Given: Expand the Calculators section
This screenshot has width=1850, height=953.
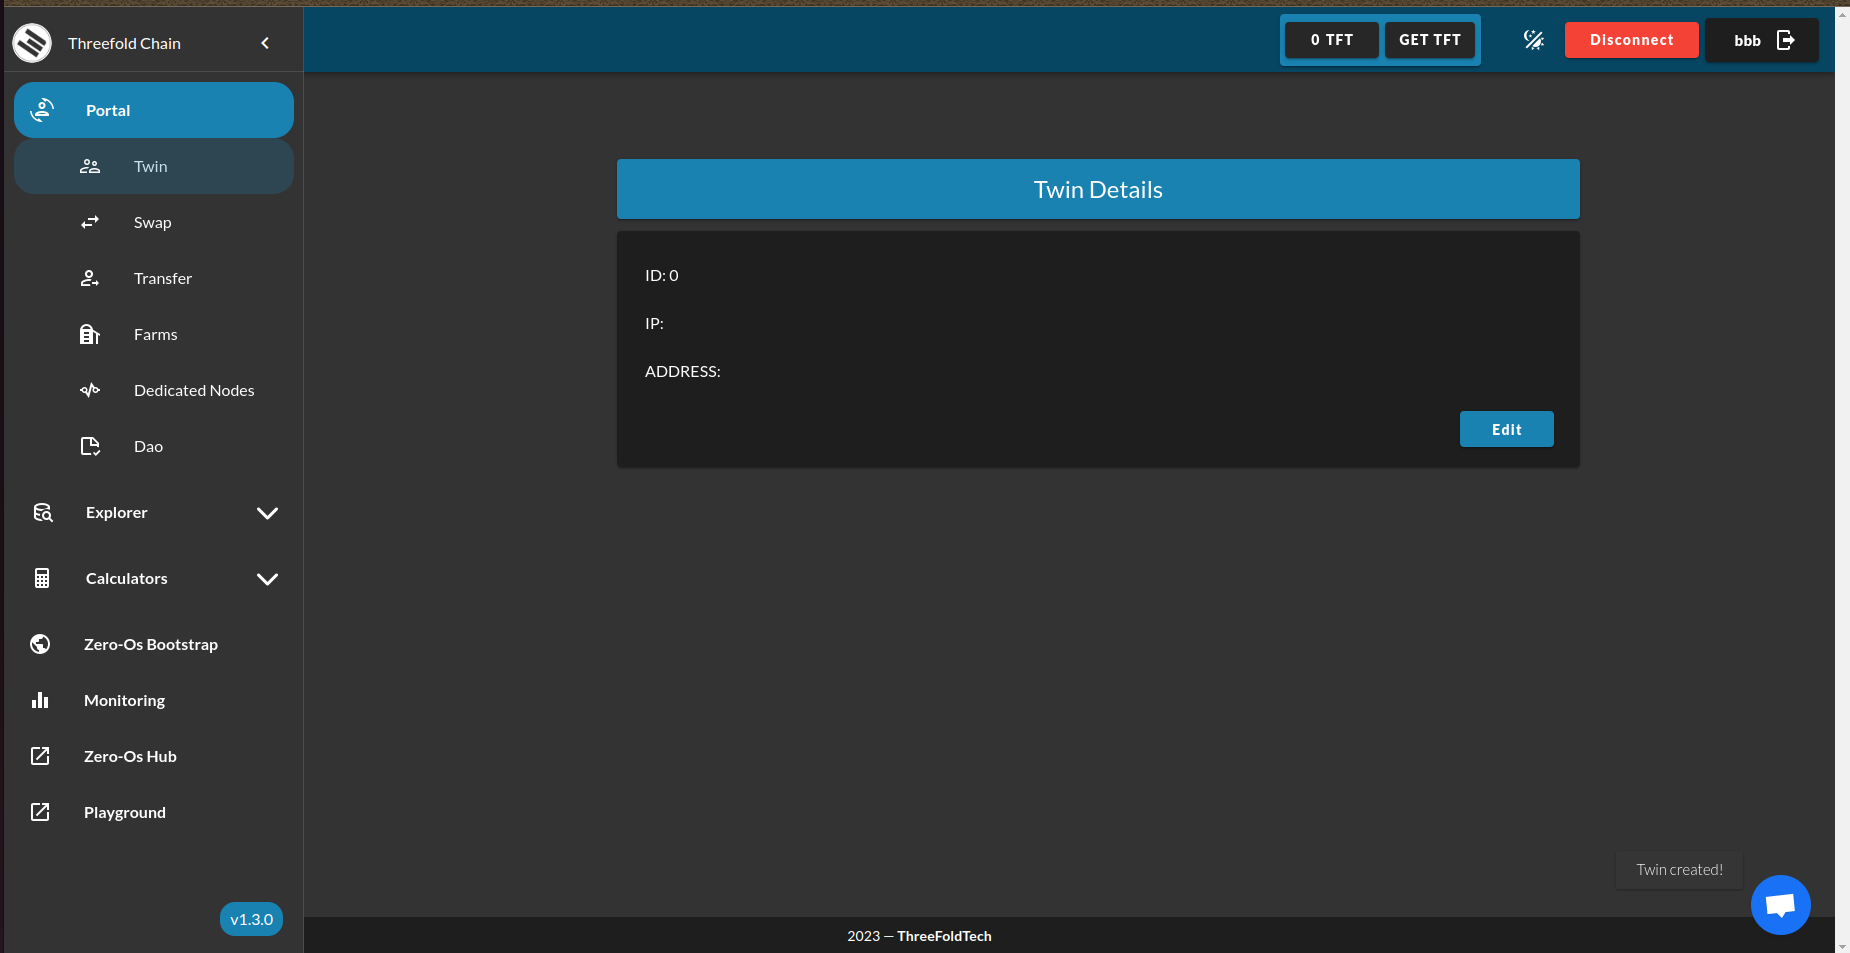Looking at the screenshot, I should [267, 578].
